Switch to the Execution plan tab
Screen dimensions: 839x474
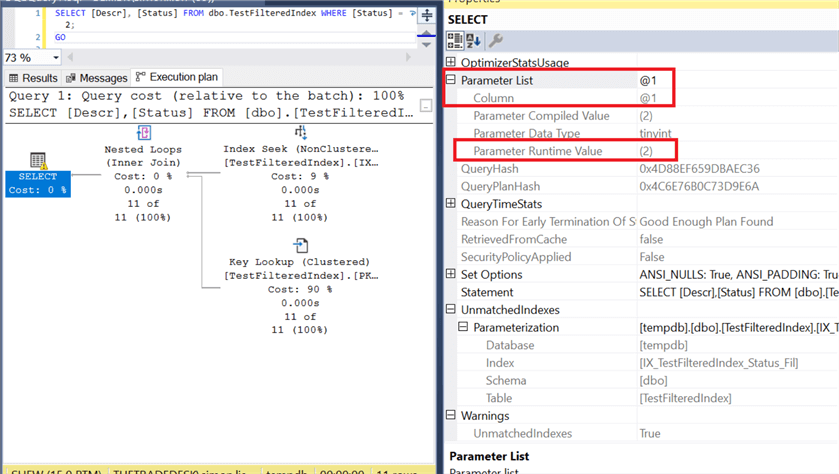pyautogui.click(x=177, y=77)
